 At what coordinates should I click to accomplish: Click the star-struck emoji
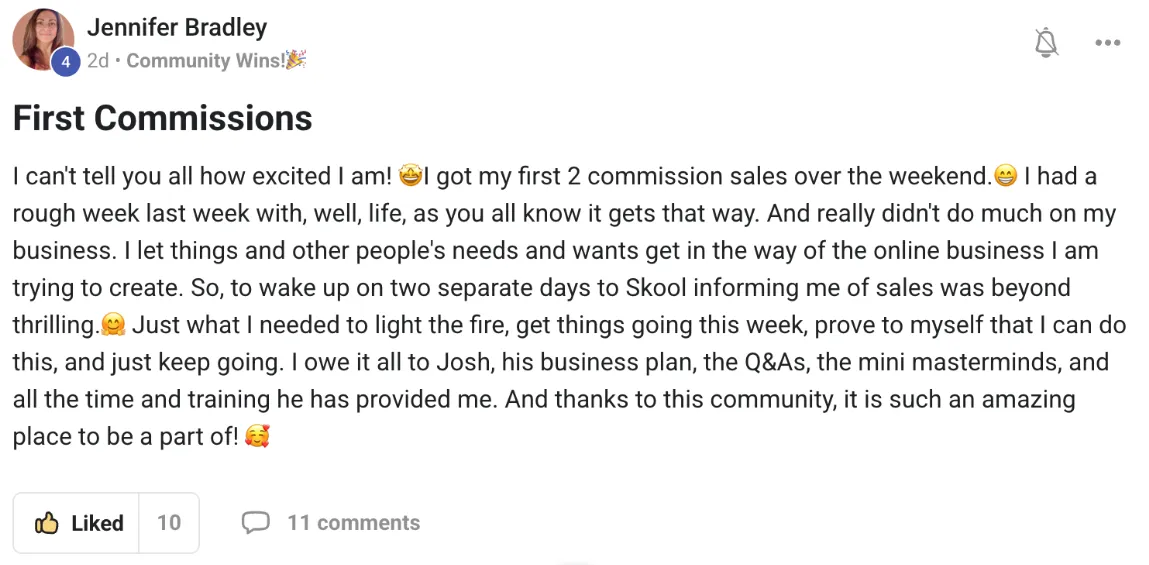(409, 177)
